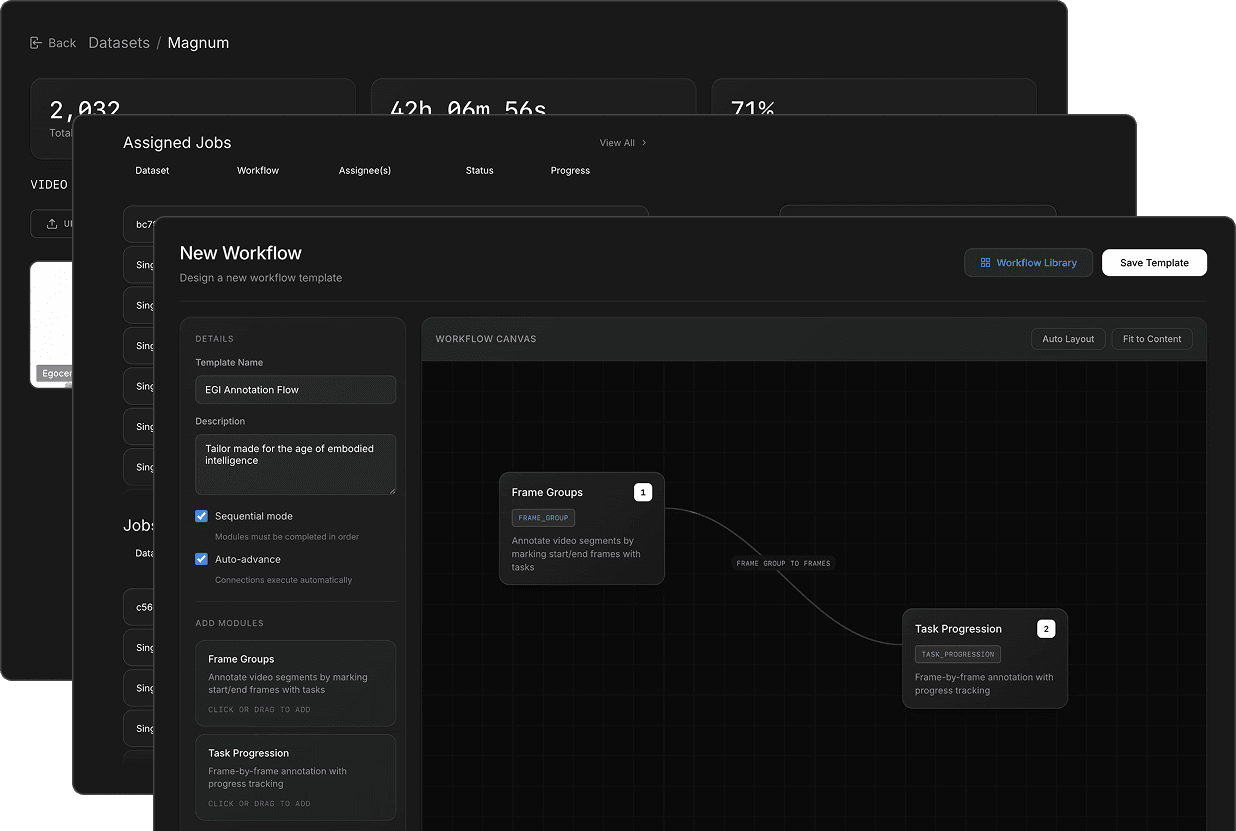
Task: Click the Template Name input field
Action: (295, 389)
